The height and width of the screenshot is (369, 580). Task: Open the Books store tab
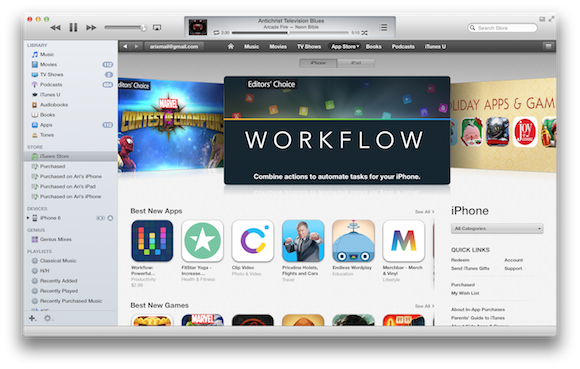click(374, 47)
